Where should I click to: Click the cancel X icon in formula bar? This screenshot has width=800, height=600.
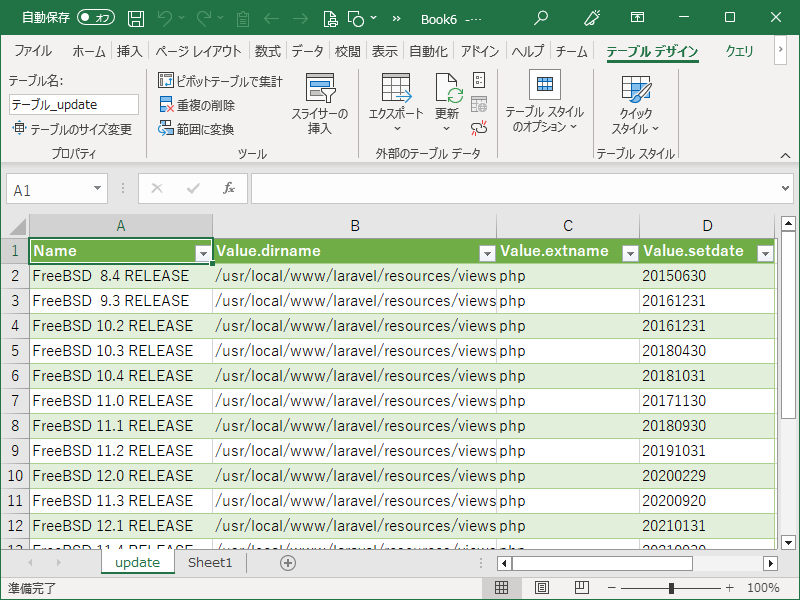coord(157,189)
